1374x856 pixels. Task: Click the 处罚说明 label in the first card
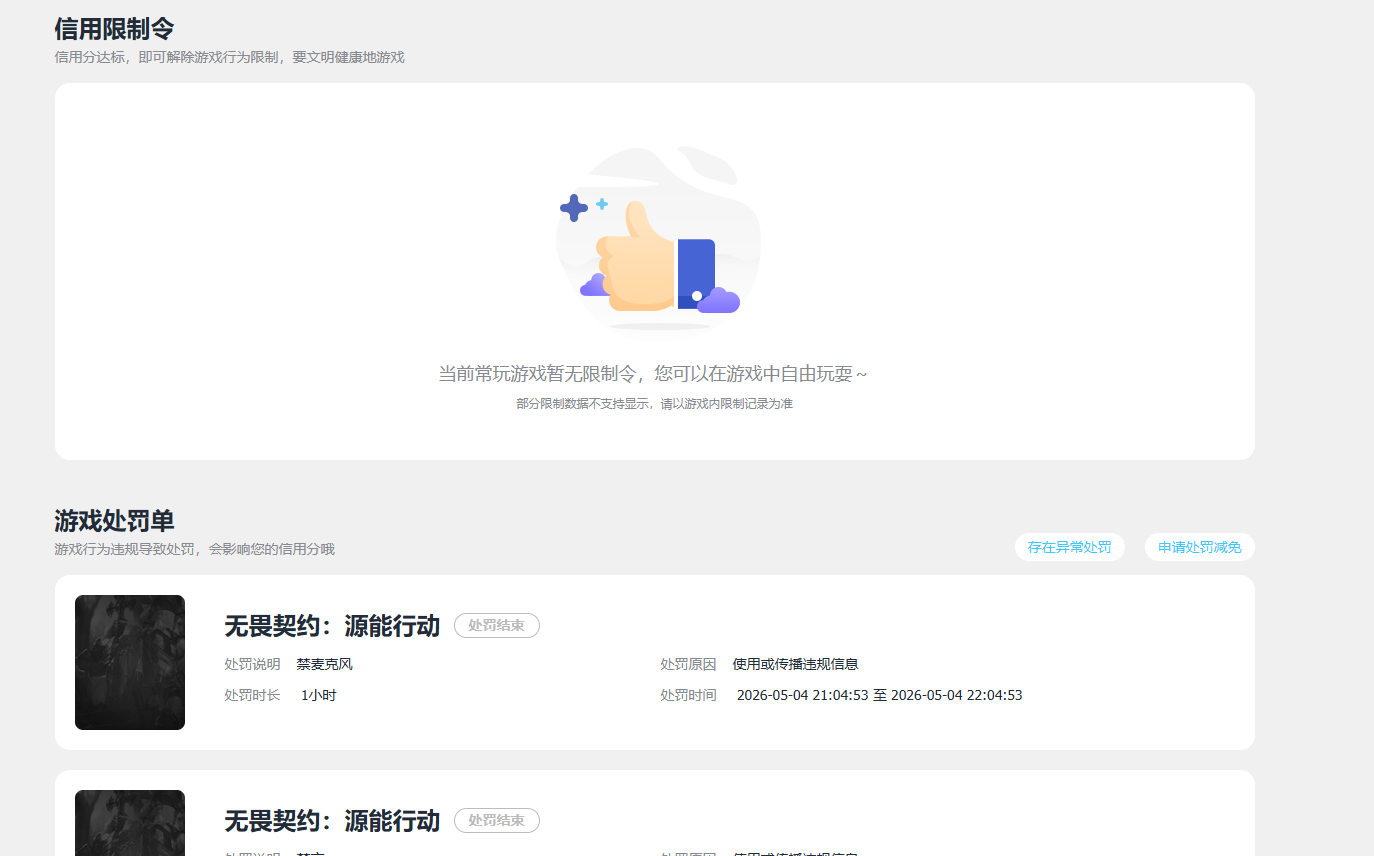point(252,664)
